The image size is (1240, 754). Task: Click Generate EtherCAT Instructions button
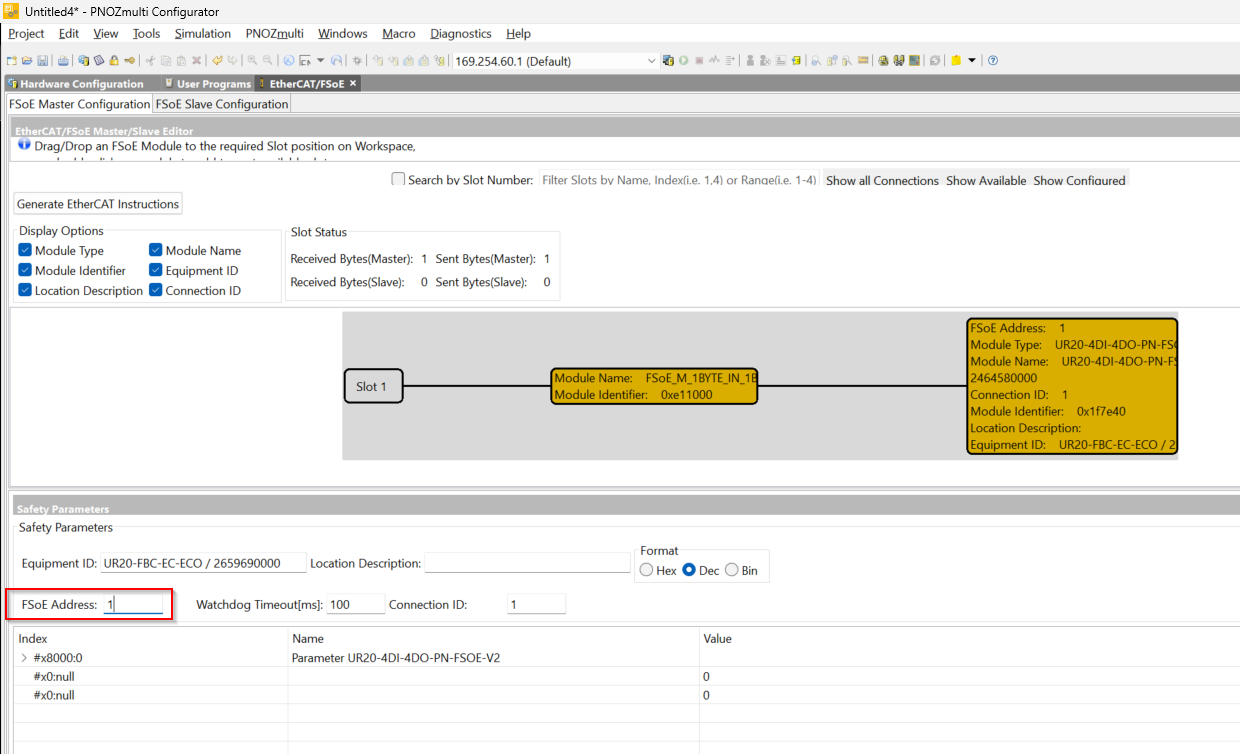pyautogui.click(x=98, y=204)
